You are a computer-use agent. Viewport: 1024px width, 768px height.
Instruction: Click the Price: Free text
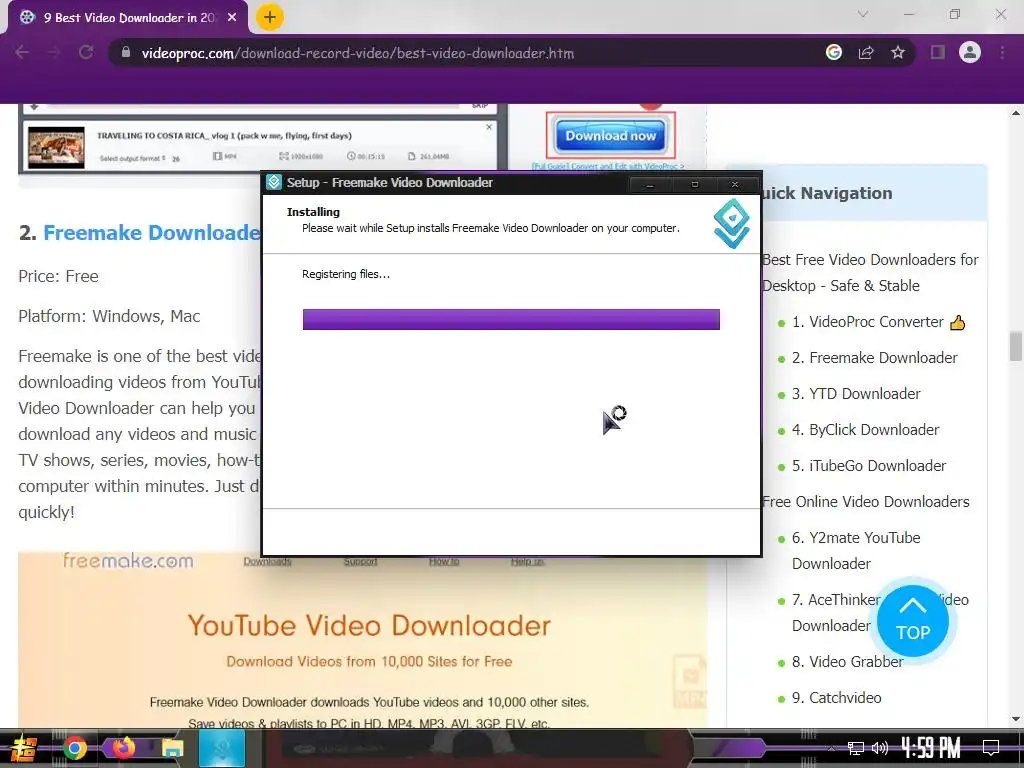(58, 276)
